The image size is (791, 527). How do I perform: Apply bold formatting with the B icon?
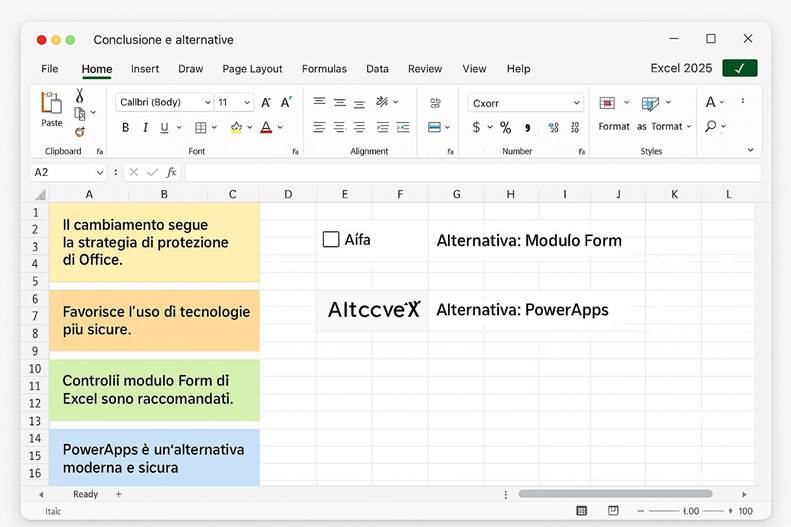125,127
